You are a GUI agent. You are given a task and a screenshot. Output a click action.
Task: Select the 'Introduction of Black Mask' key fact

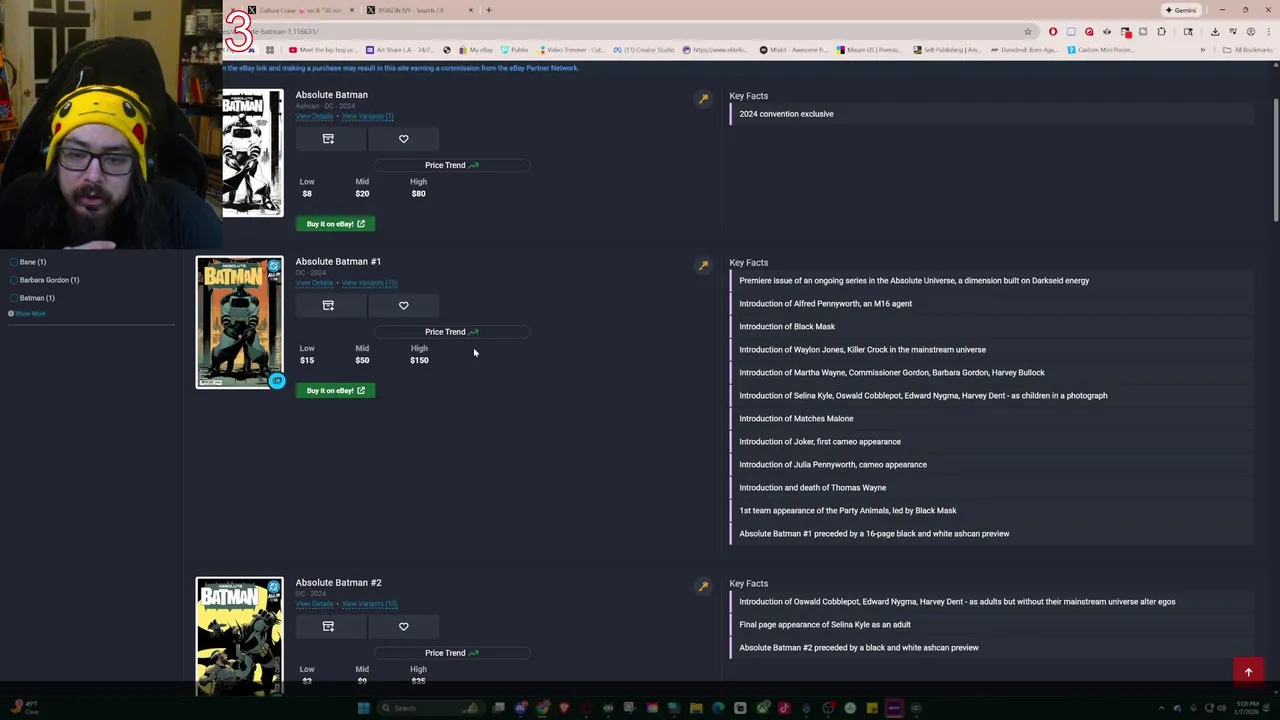pyautogui.click(x=787, y=327)
